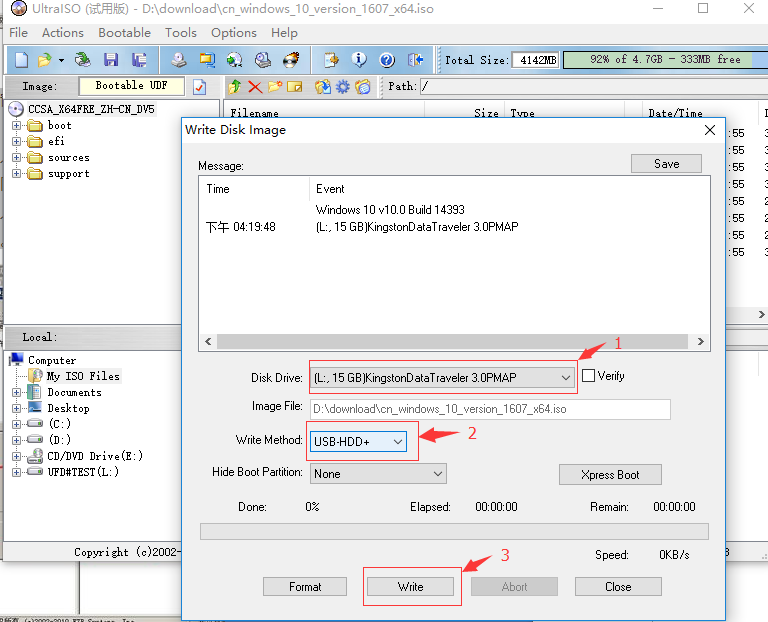The height and width of the screenshot is (622, 768).
Task: Click the New Folder icon in image toolbar
Action: 275,87
